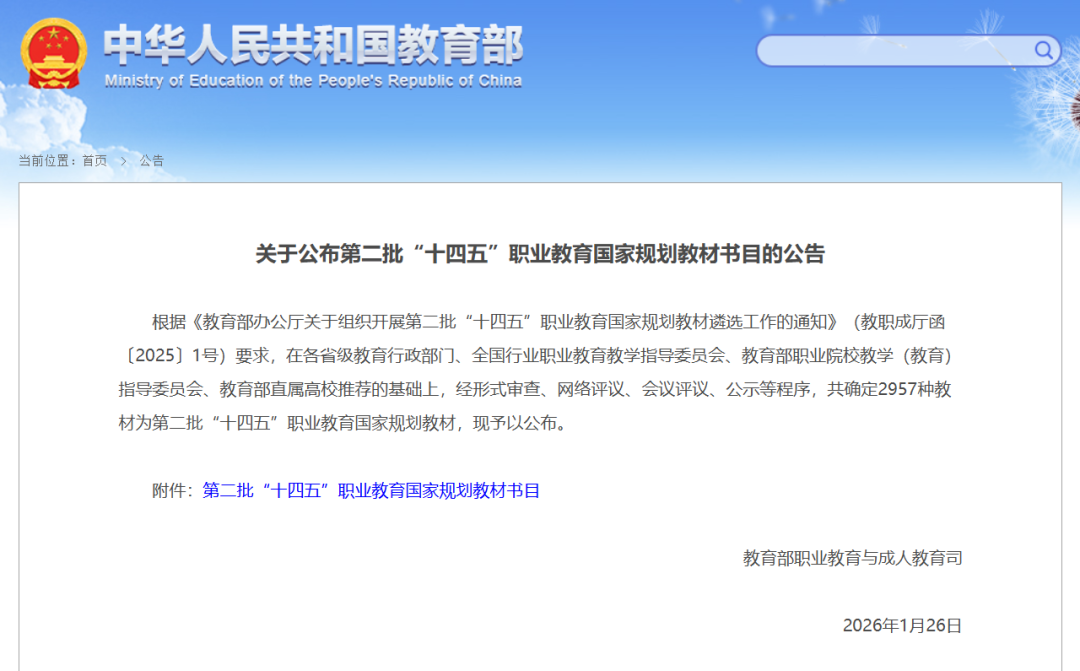Image resolution: width=1080 pixels, height=671 pixels.
Task: Click the announcement title heading
Action: [x=540, y=254]
